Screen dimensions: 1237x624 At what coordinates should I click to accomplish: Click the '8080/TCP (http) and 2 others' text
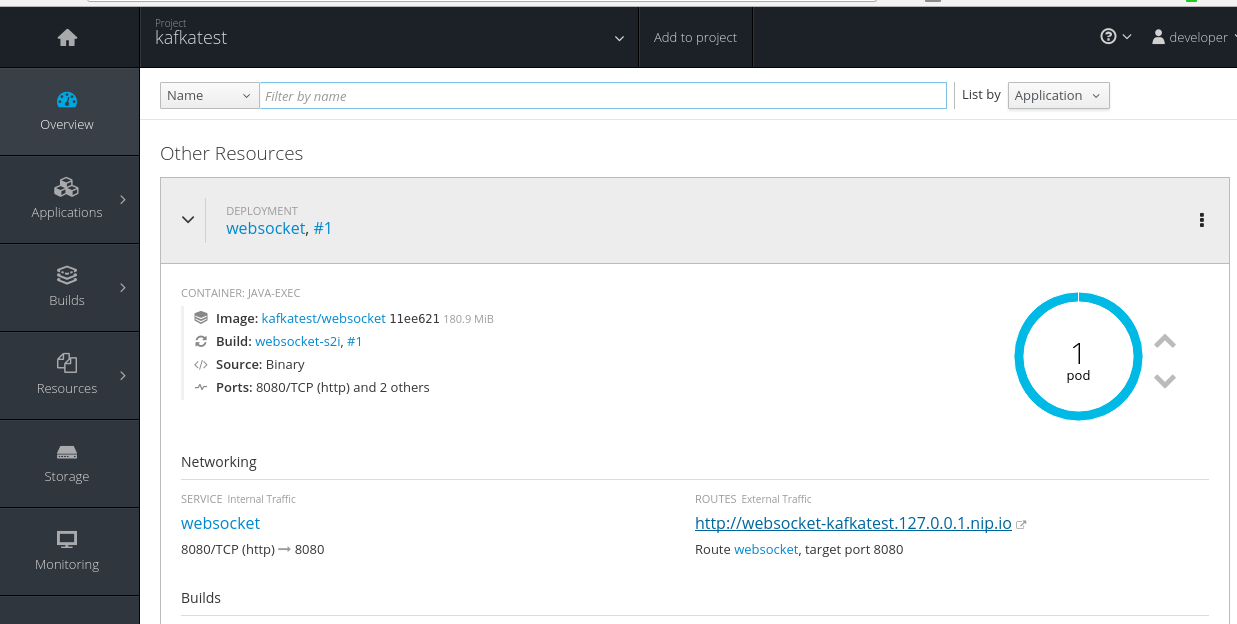tap(343, 388)
